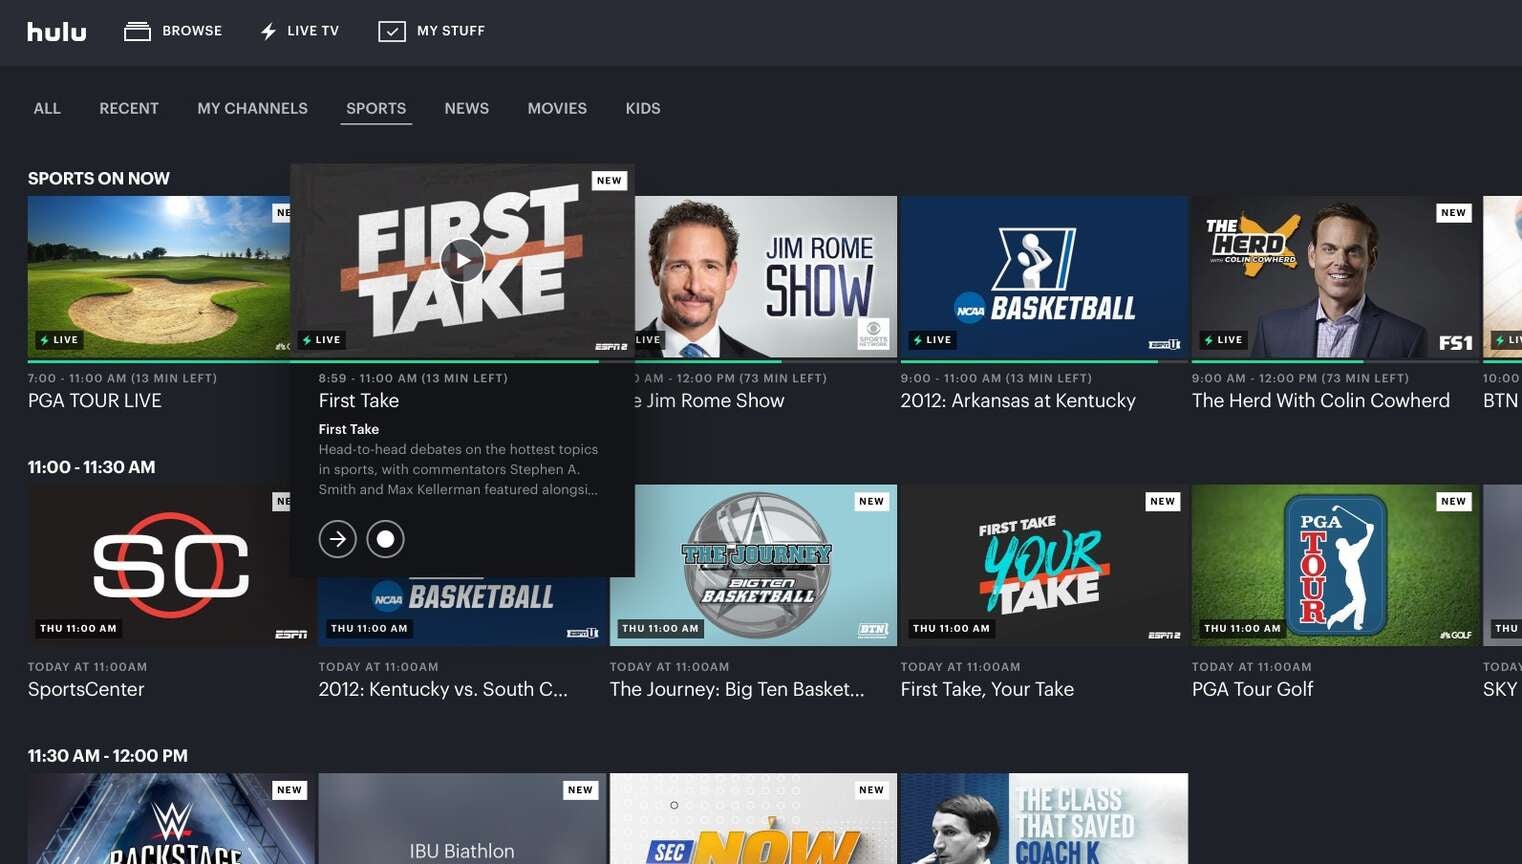Click 'PGA Tour Golf' title text
The image size is (1522, 864).
tap(1252, 689)
